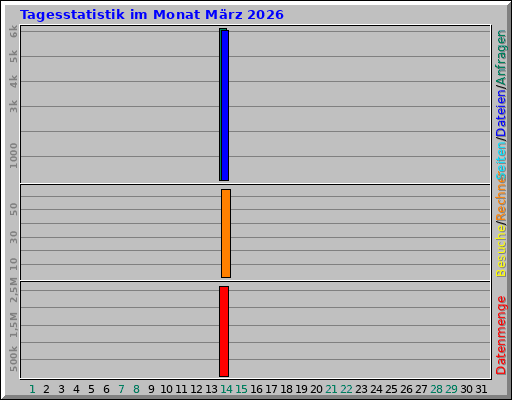Click the 1,5M axis label

(13, 325)
